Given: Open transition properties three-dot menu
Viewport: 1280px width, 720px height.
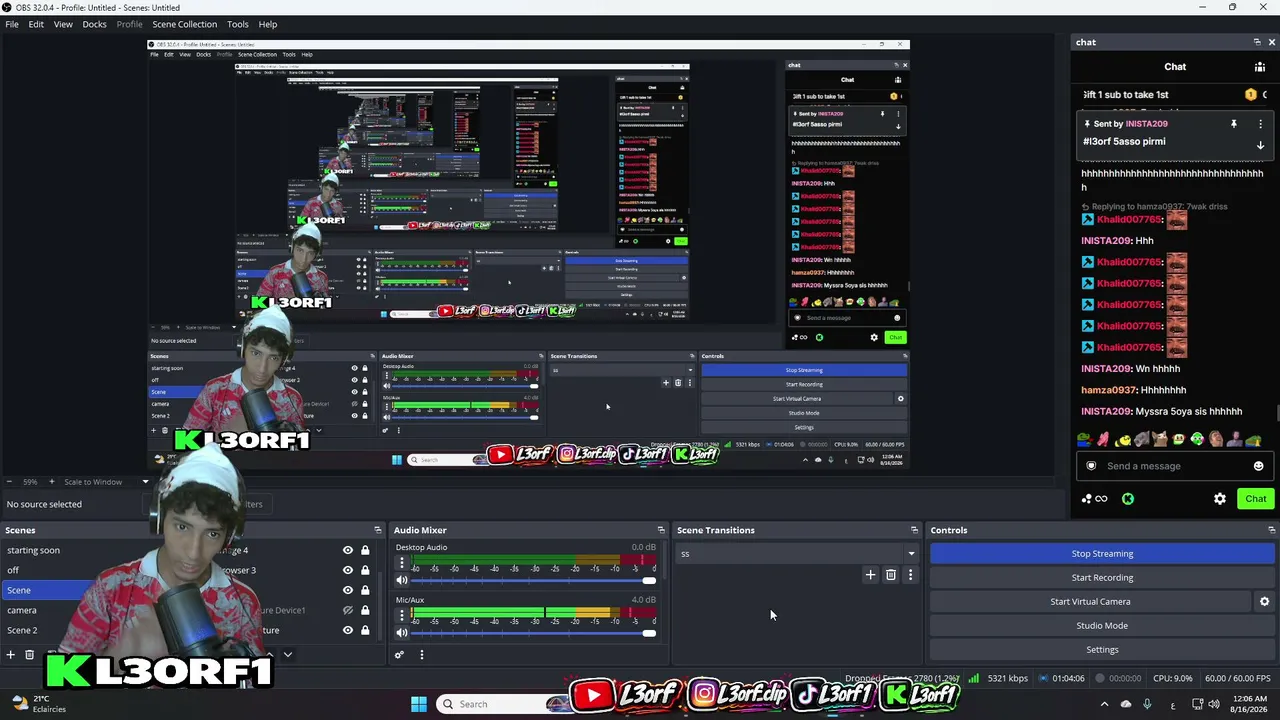Looking at the screenshot, I should pos(910,575).
